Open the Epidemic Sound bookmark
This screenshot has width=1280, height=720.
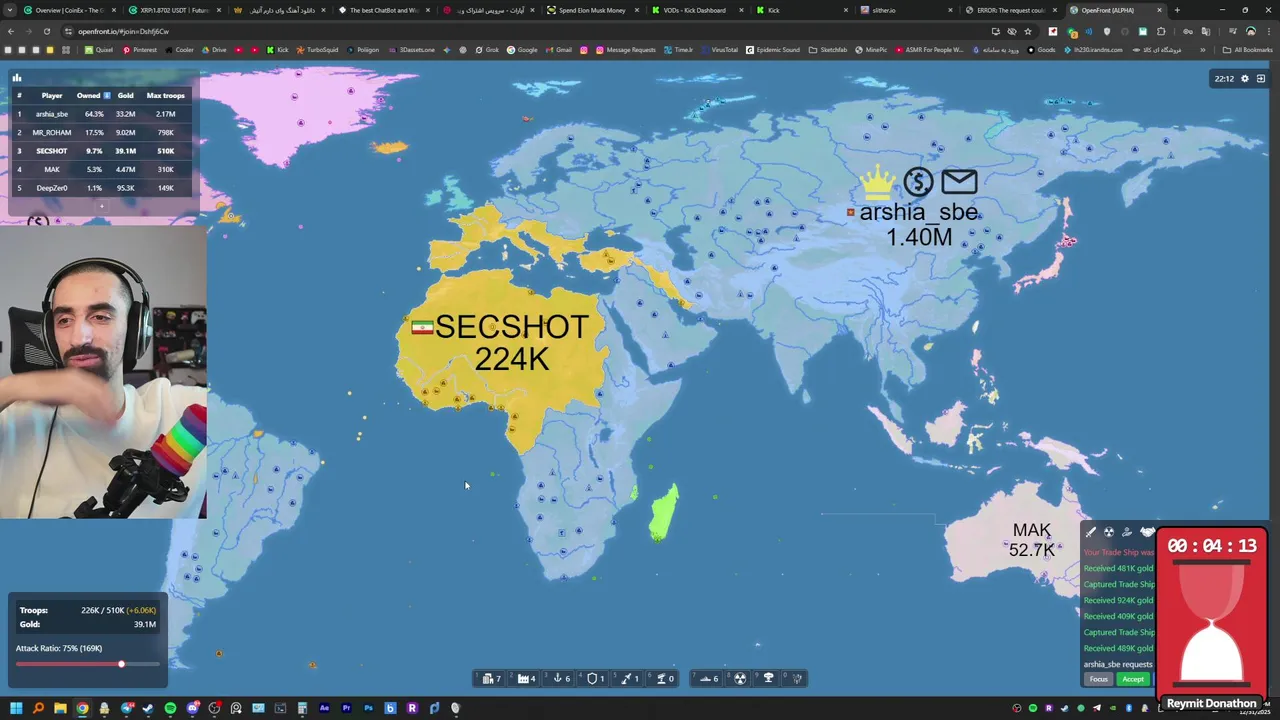773,50
